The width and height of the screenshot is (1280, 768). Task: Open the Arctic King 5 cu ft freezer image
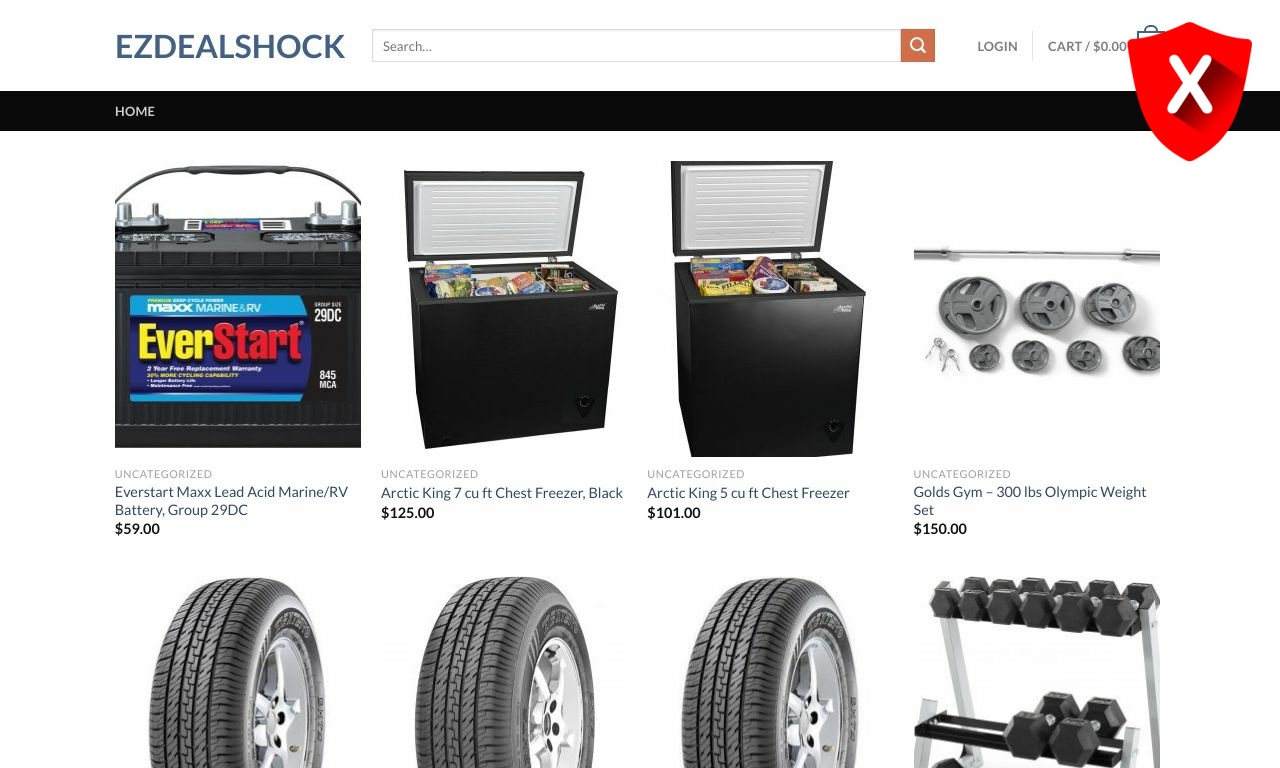tap(770, 309)
